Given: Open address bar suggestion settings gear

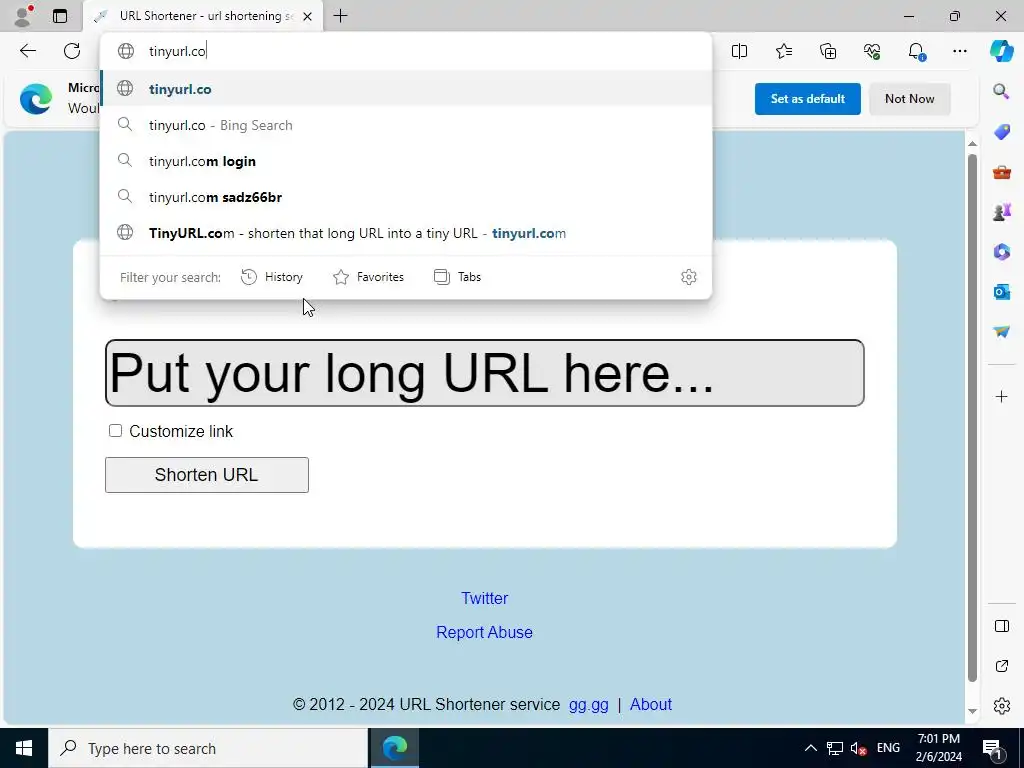Looking at the screenshot, I should click(688, 277).
